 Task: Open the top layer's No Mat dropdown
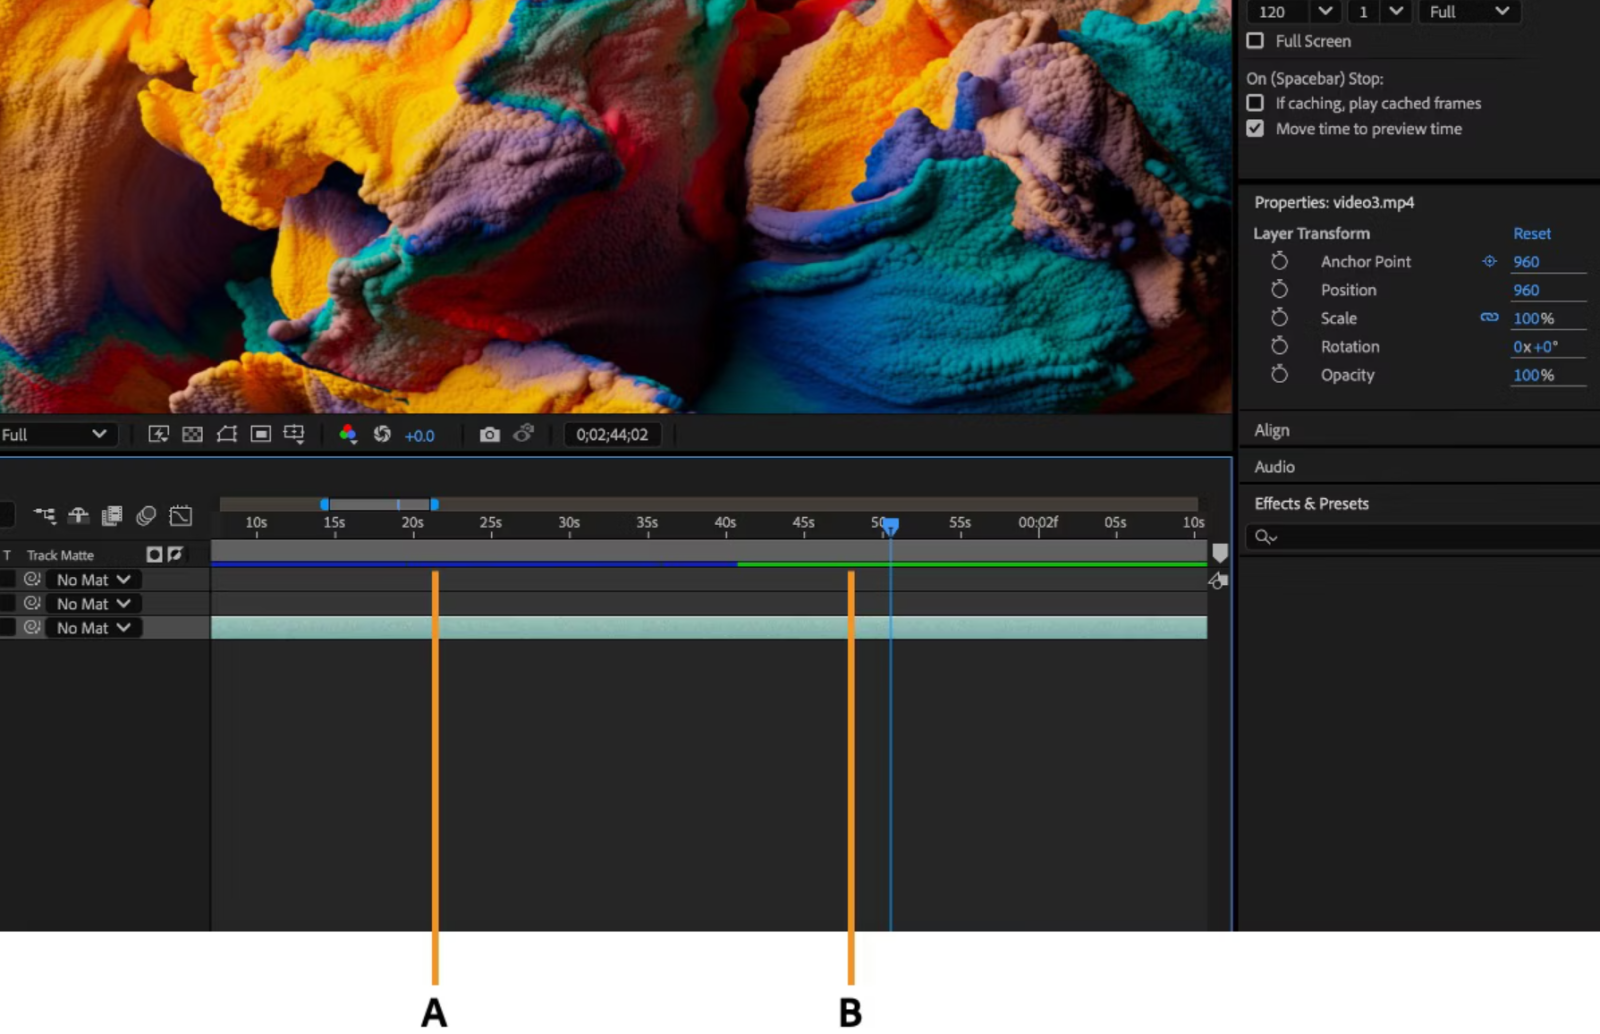pyautogui.click(x=93, y=579)
